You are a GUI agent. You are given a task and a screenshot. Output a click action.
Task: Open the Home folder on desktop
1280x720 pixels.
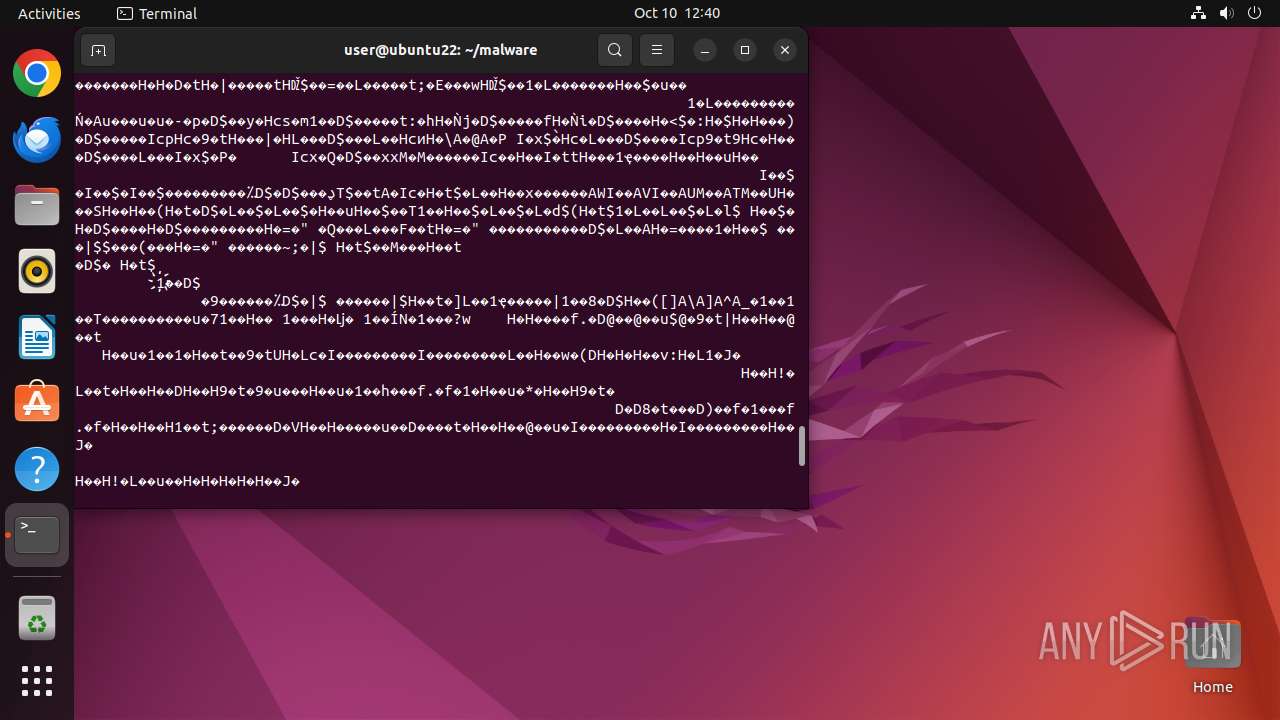[x=1213, y=655]
